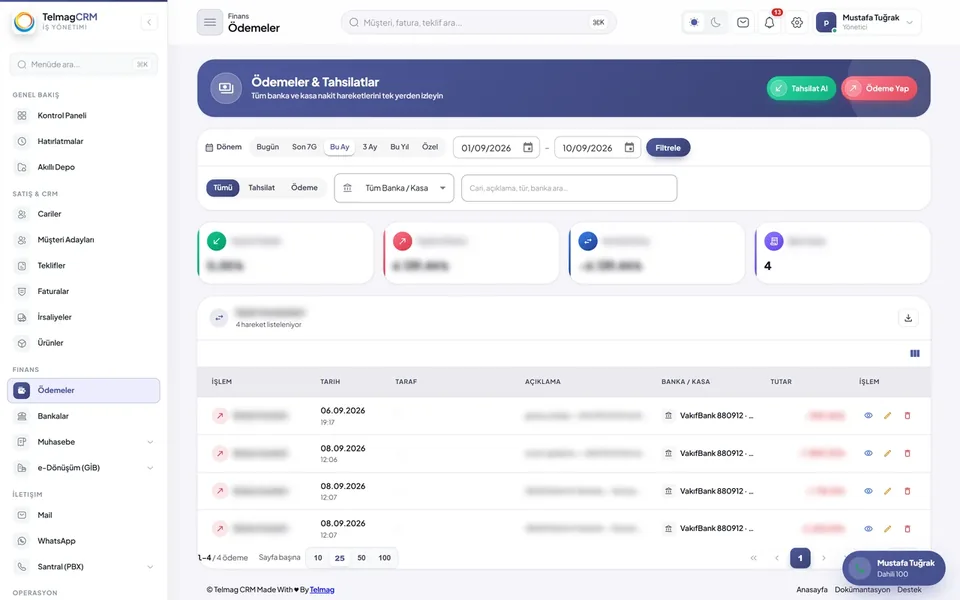Open Akıllı Depo in the sidebar

[x=84, y=167]
